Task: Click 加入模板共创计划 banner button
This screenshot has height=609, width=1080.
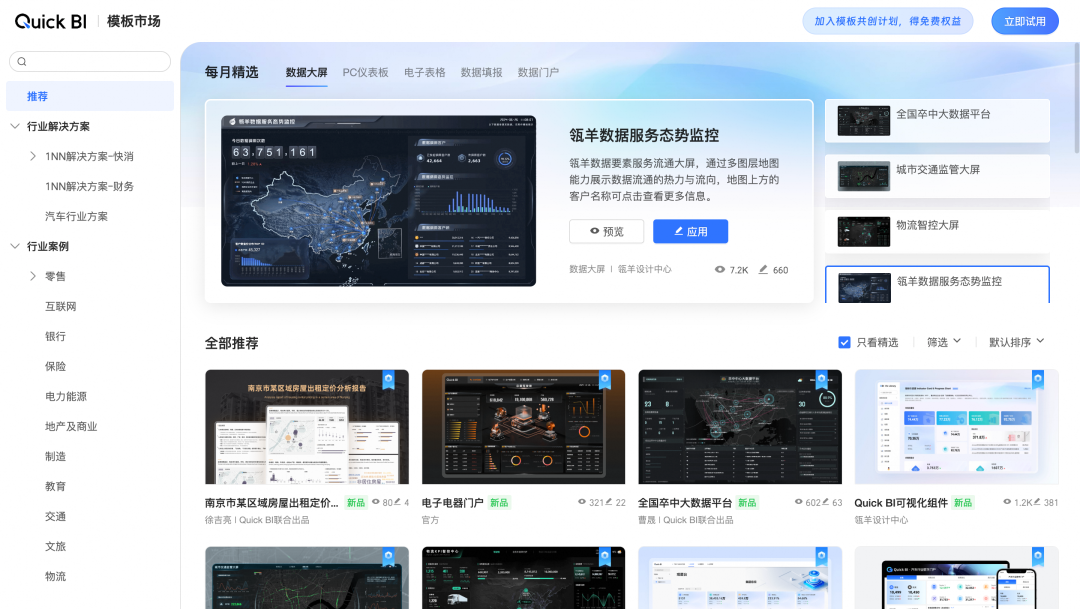Action: click(888, 21)
